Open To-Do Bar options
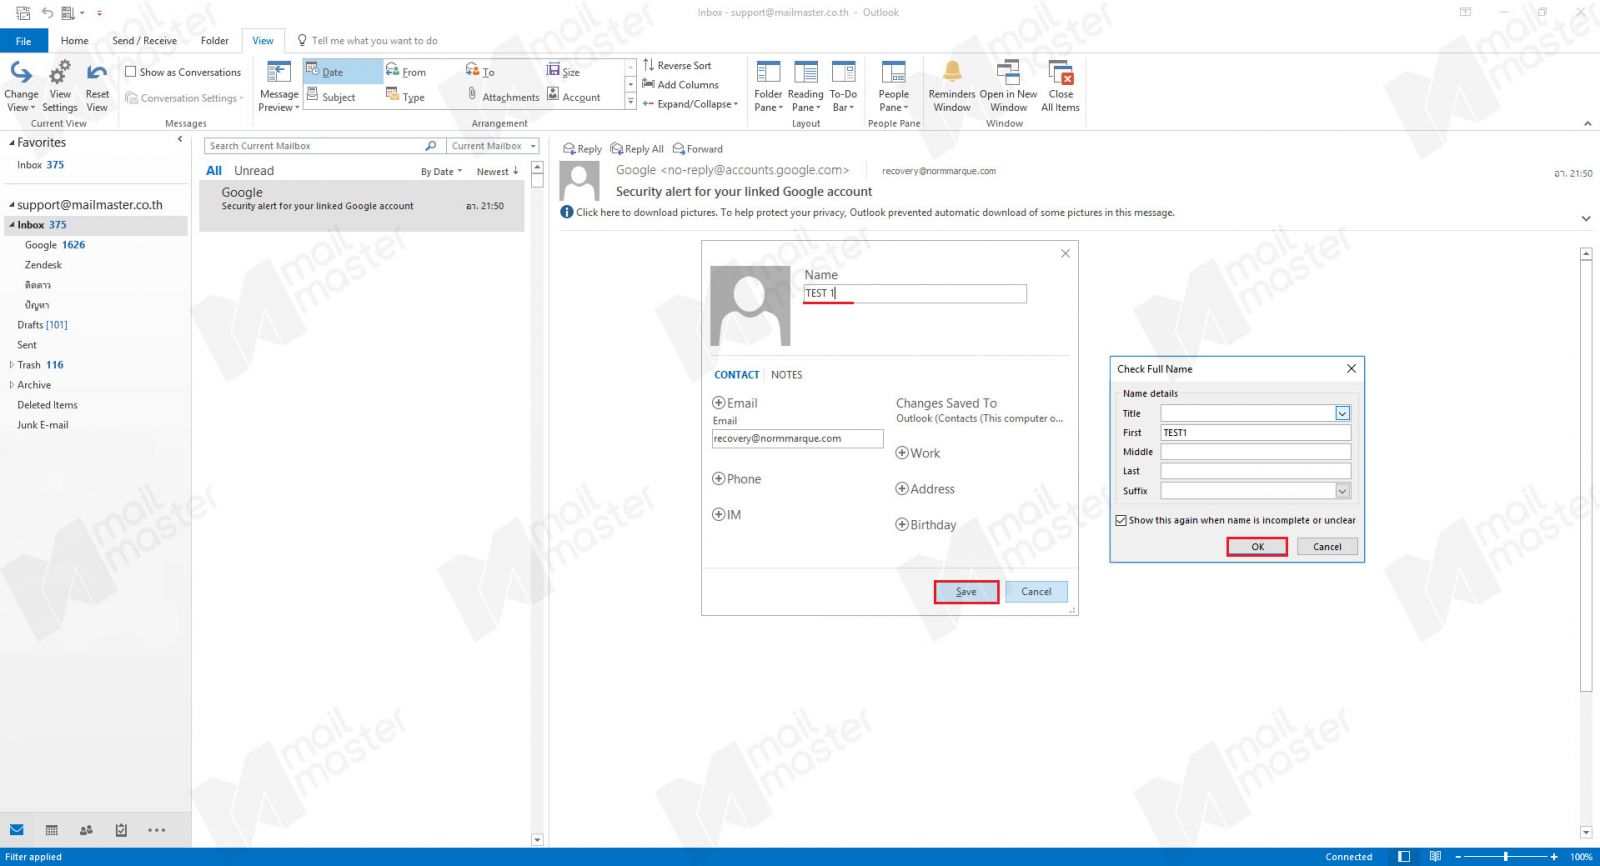Viewport: 1600px width, 866px height. 843,86
